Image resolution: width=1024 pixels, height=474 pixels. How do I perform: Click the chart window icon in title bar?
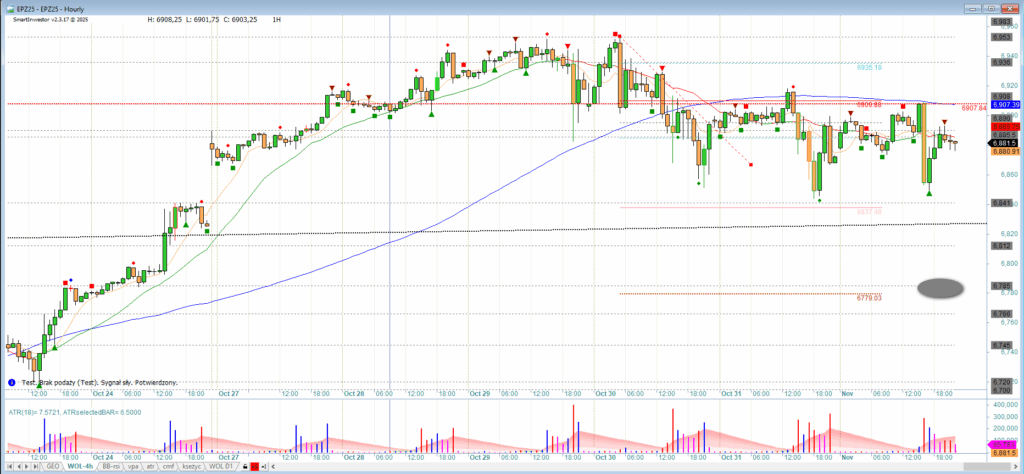click(x=7, y=6)
